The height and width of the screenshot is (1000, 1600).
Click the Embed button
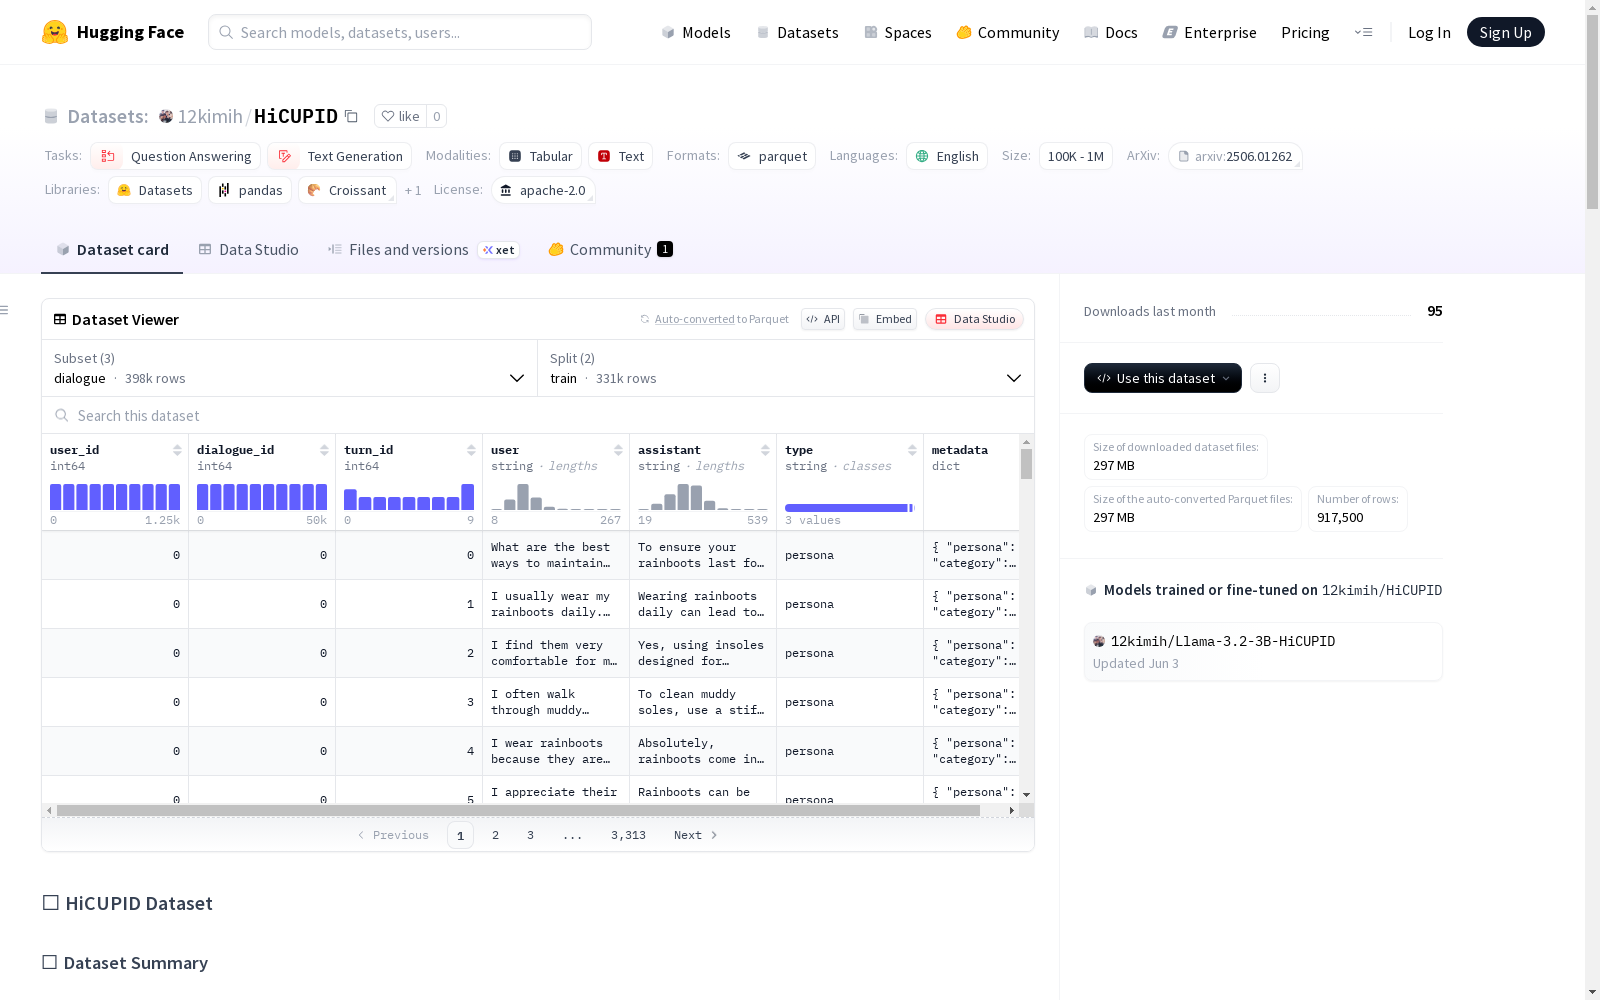885,319
